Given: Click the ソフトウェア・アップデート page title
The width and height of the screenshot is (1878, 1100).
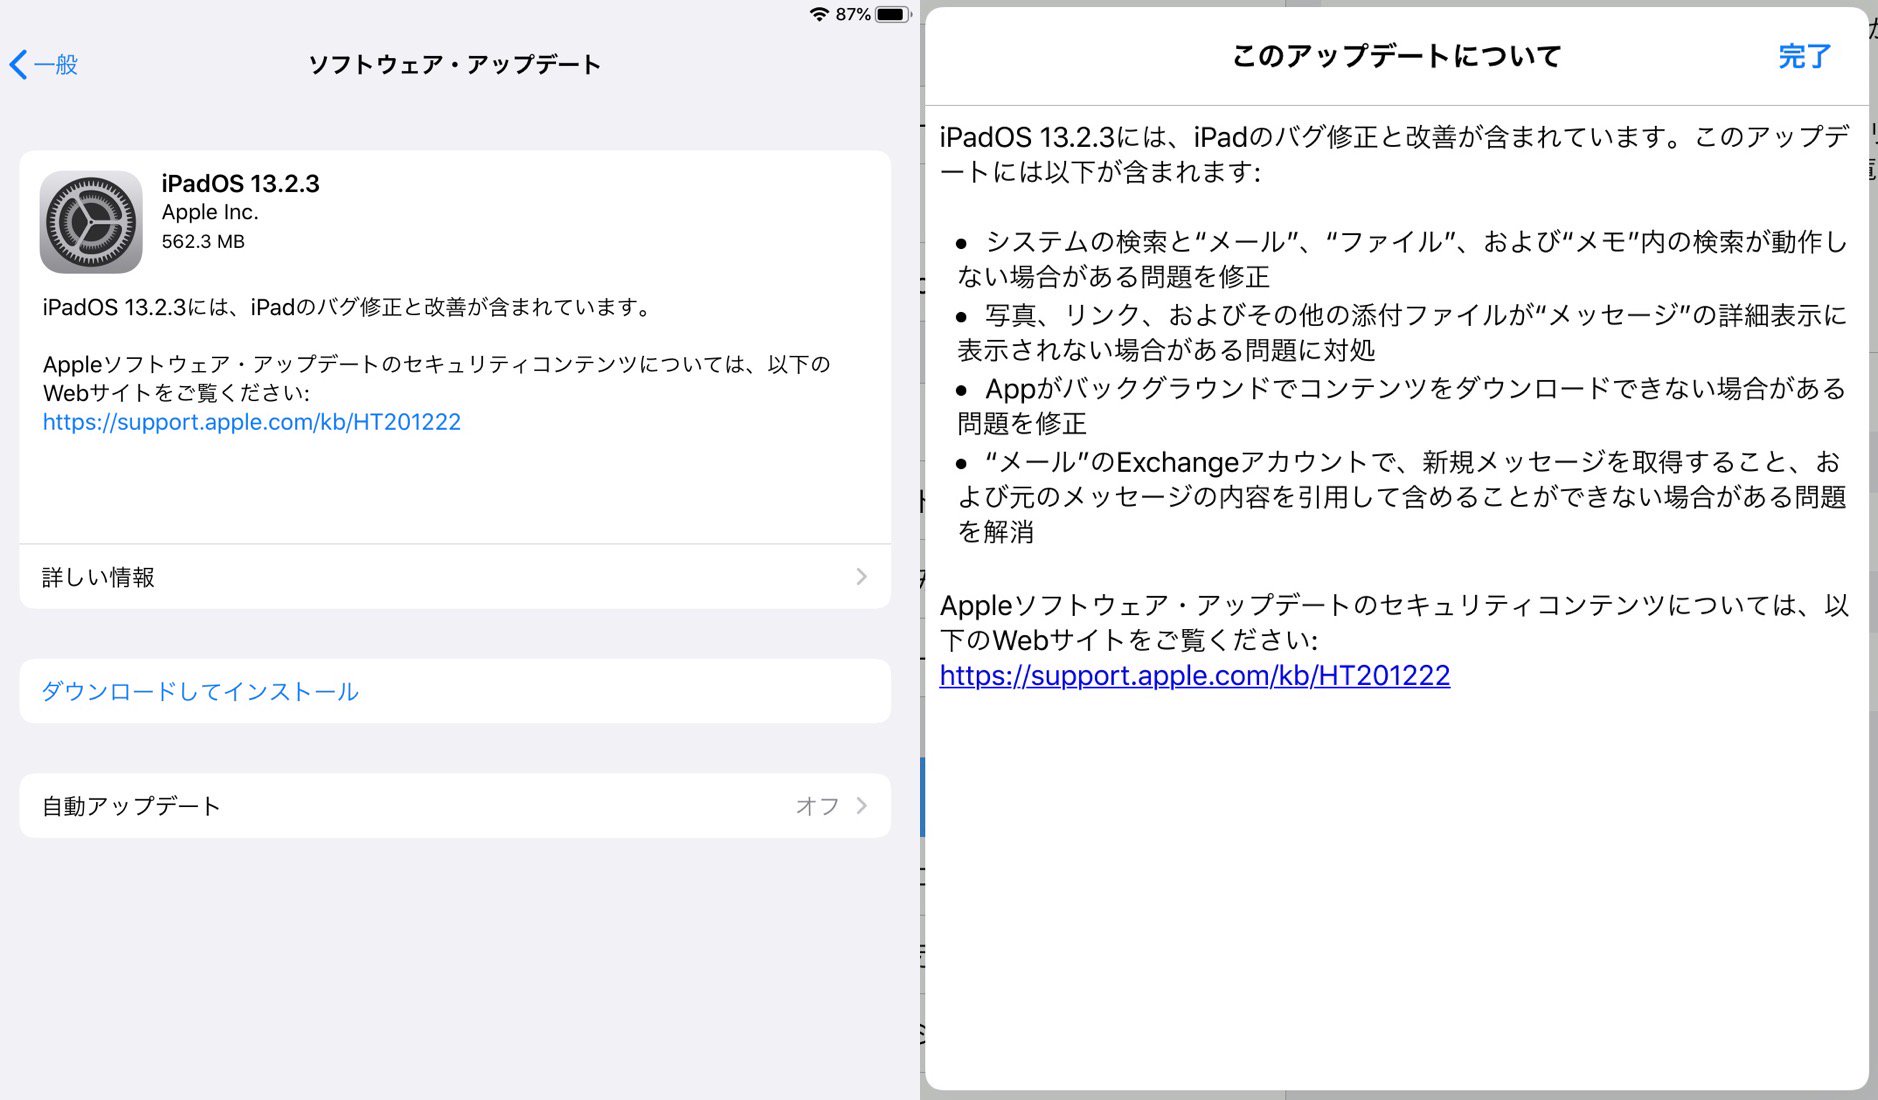Looking at the screenshot, I should point(454,65).
